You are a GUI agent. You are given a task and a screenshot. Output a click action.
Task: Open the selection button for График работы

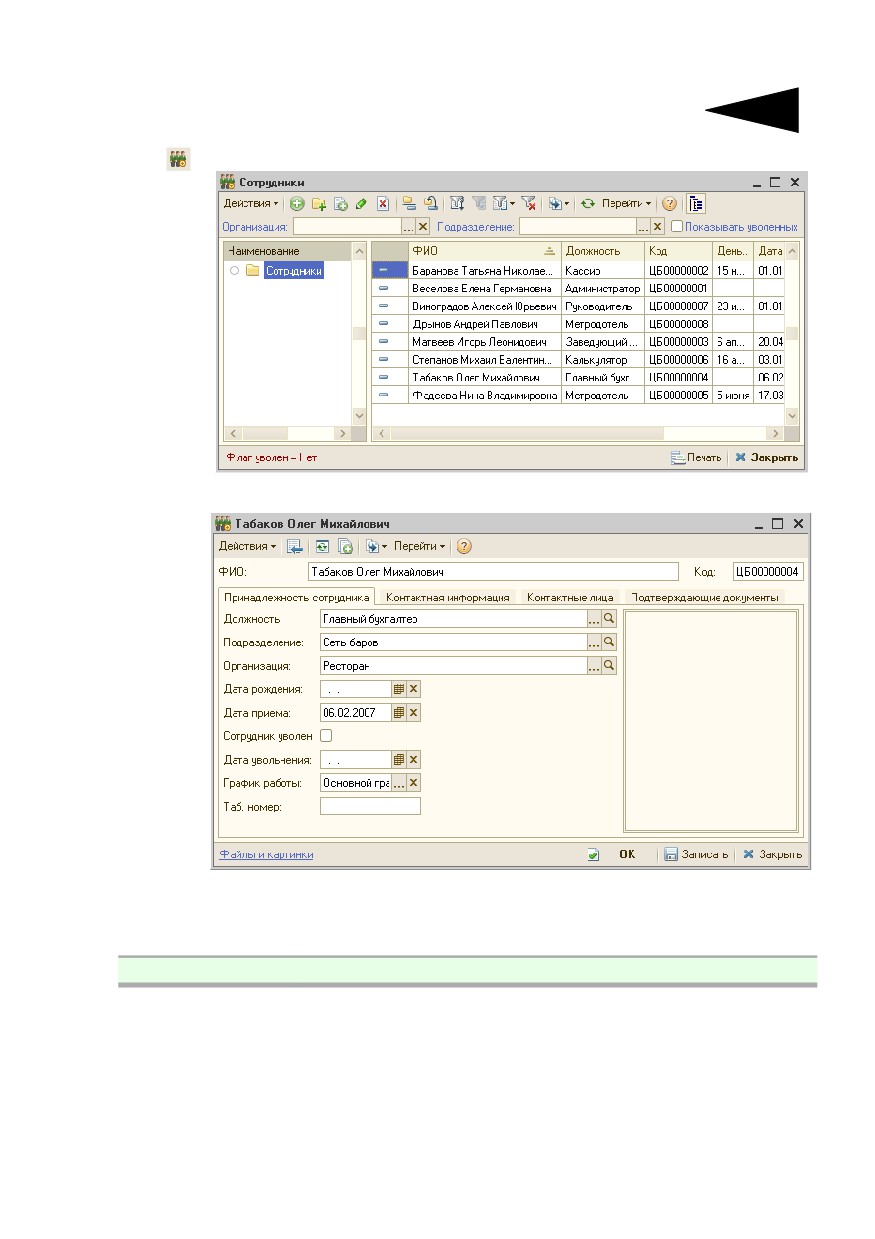398,783
